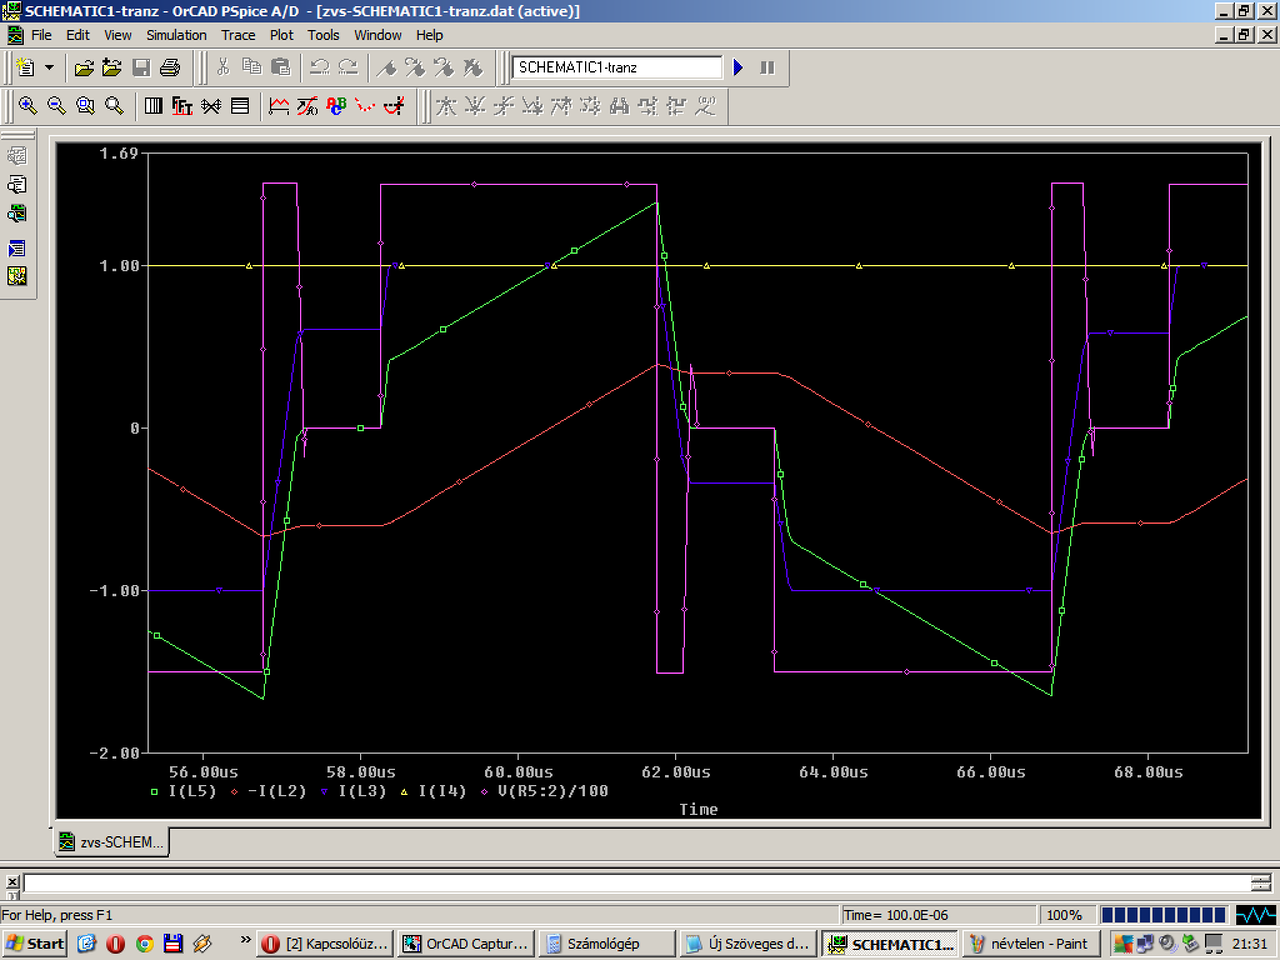This screenshot has height=960, width=1280.
Task: Open the Help menu
Action: click(430, 35)
